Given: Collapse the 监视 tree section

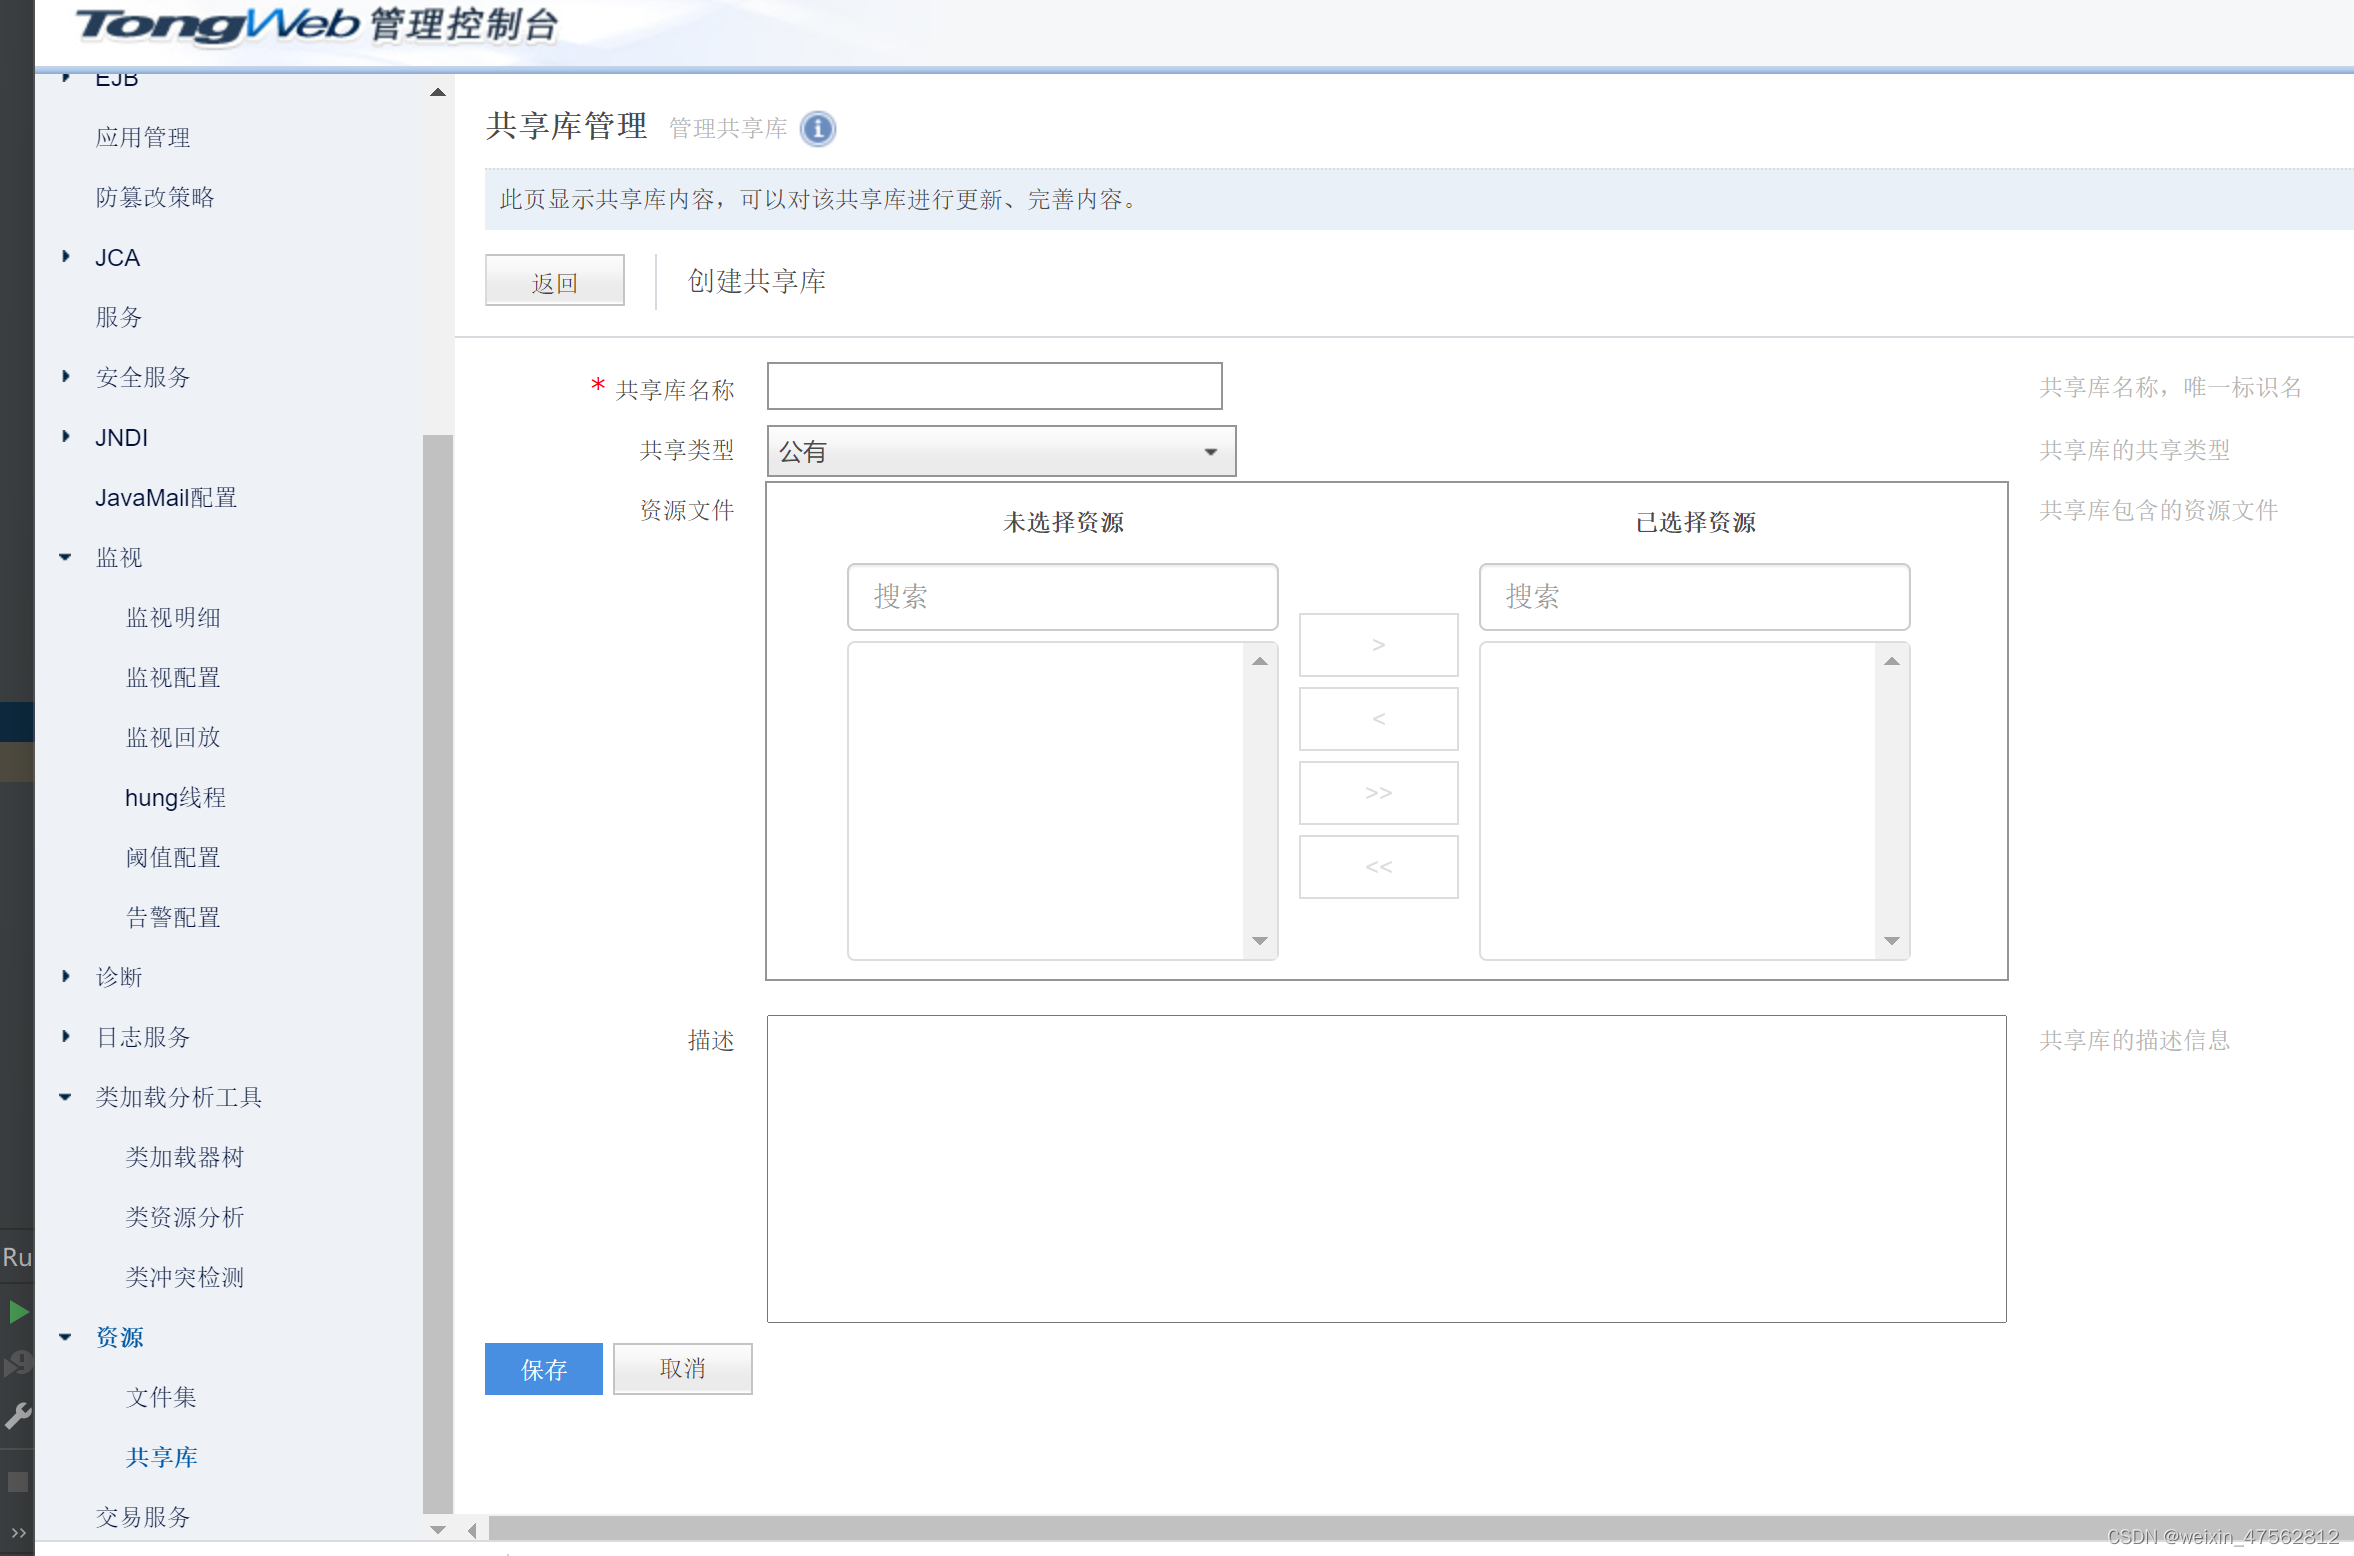Looking at the screenshot, I should 66,557.
